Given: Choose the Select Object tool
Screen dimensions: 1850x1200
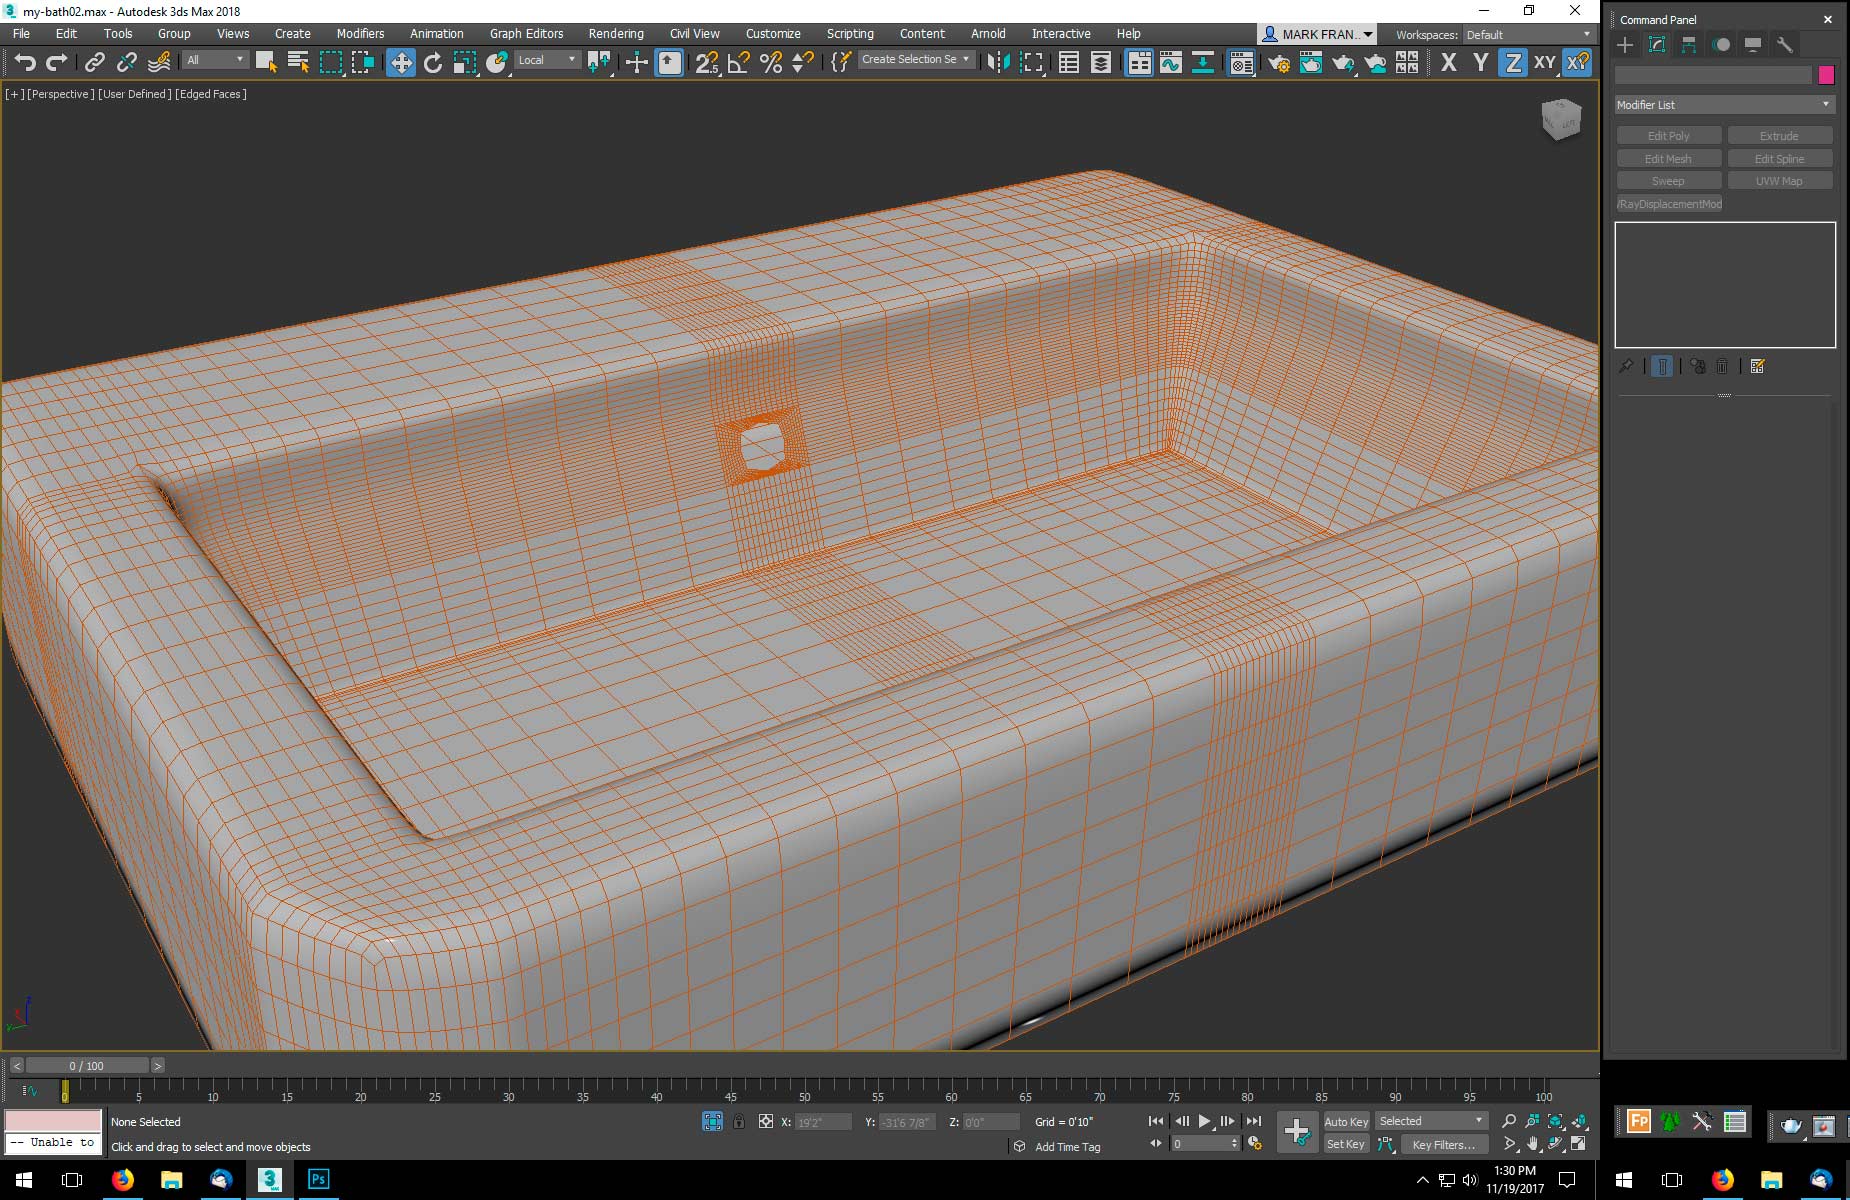Looking at the screenshot, I should coord(266,62).
